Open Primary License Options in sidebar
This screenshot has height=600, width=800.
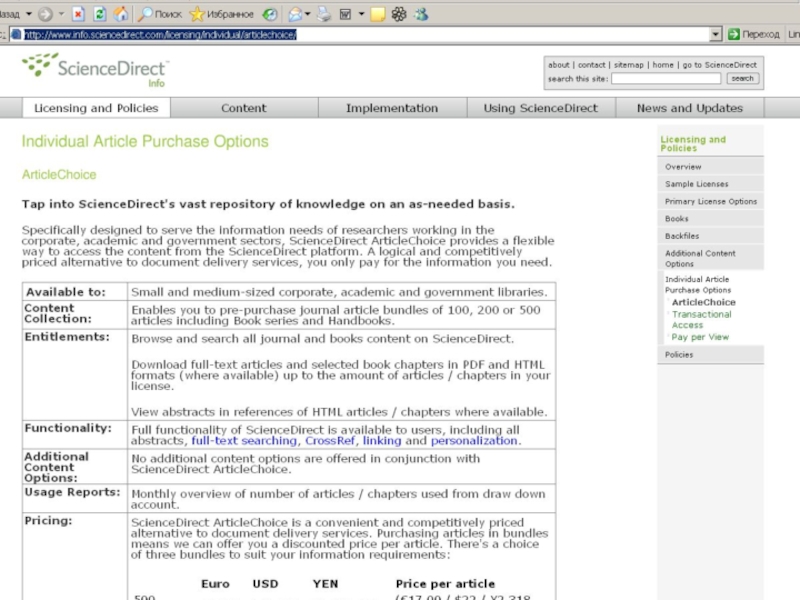pos(710,202)
